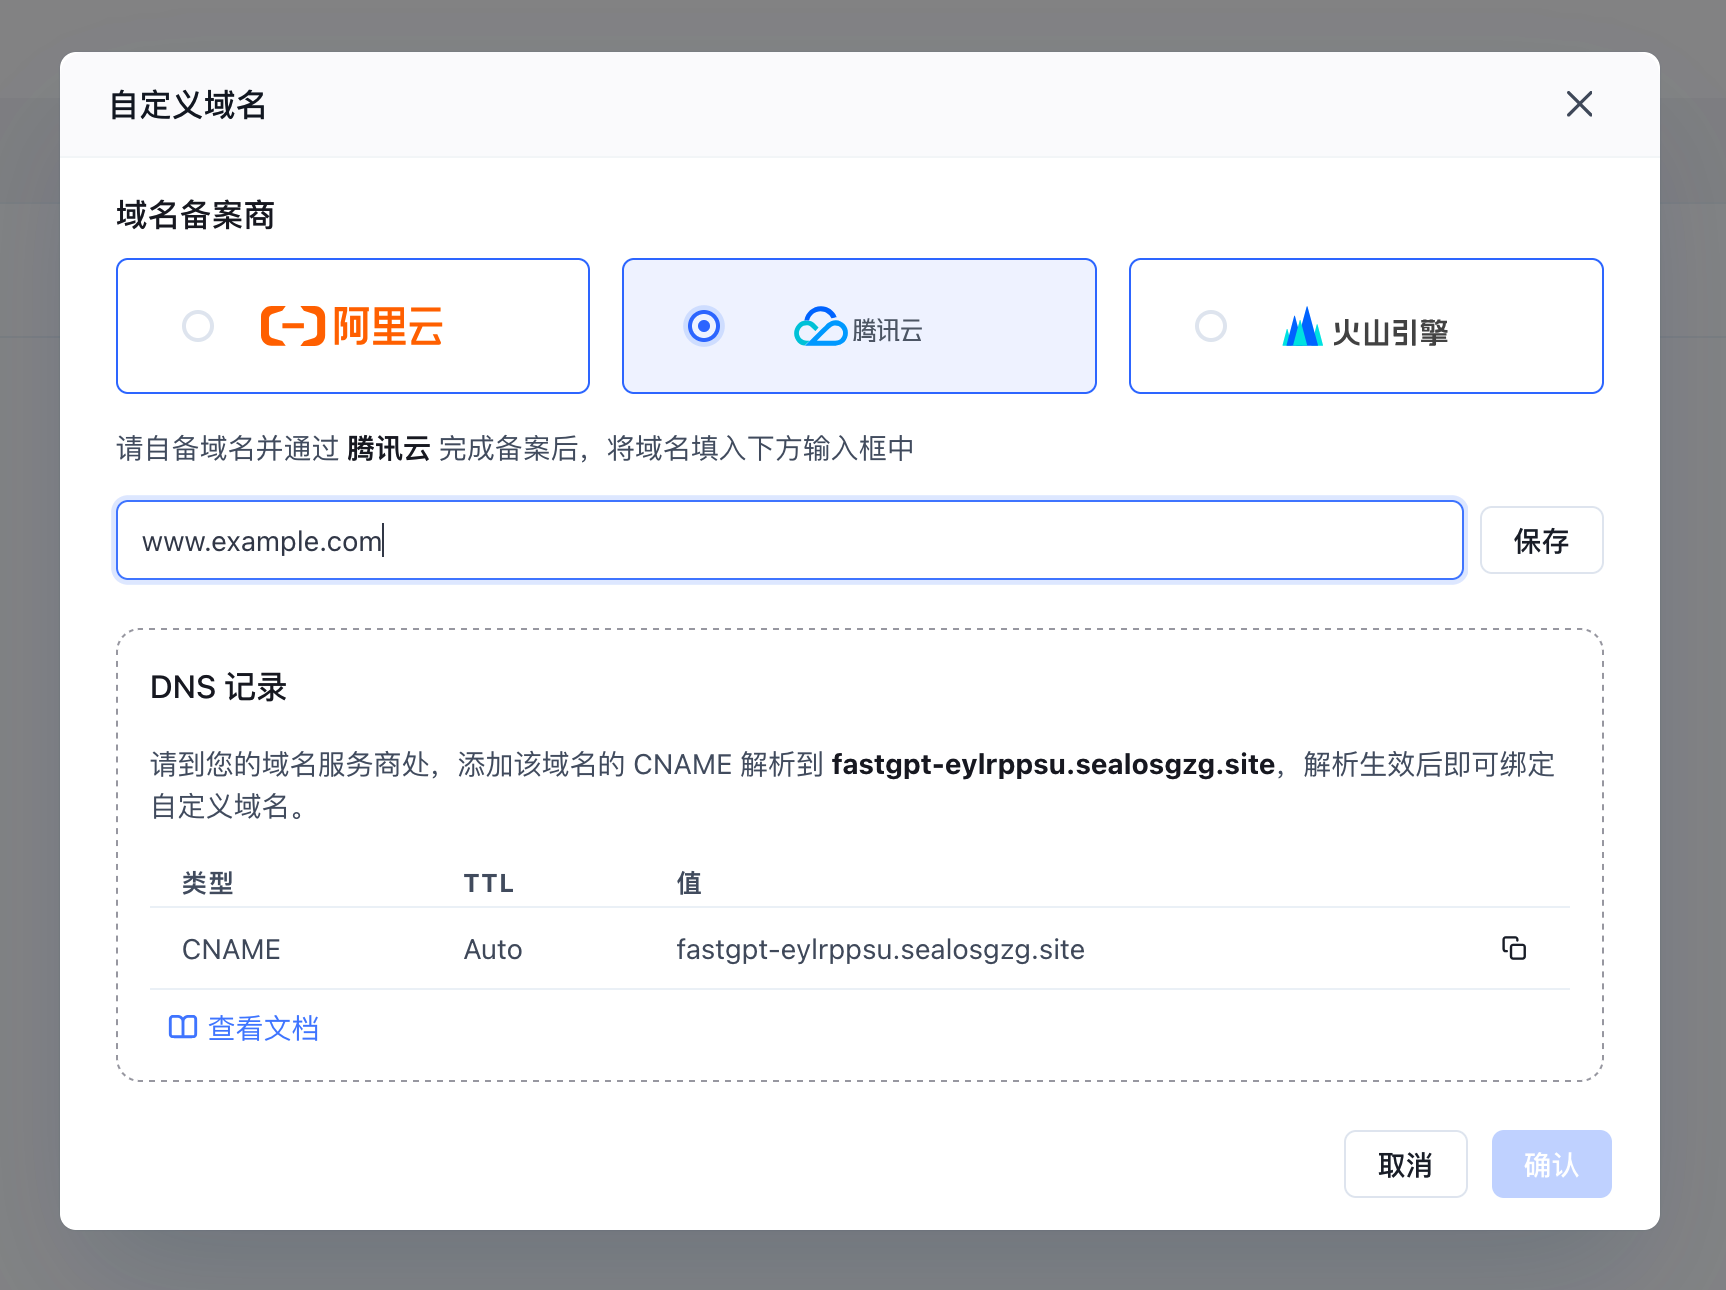Click the orange Aliyun logo
Image resolution: width=1726 pixels, height=1290 pixels.
pyautogui.click(x=352, y=327)
